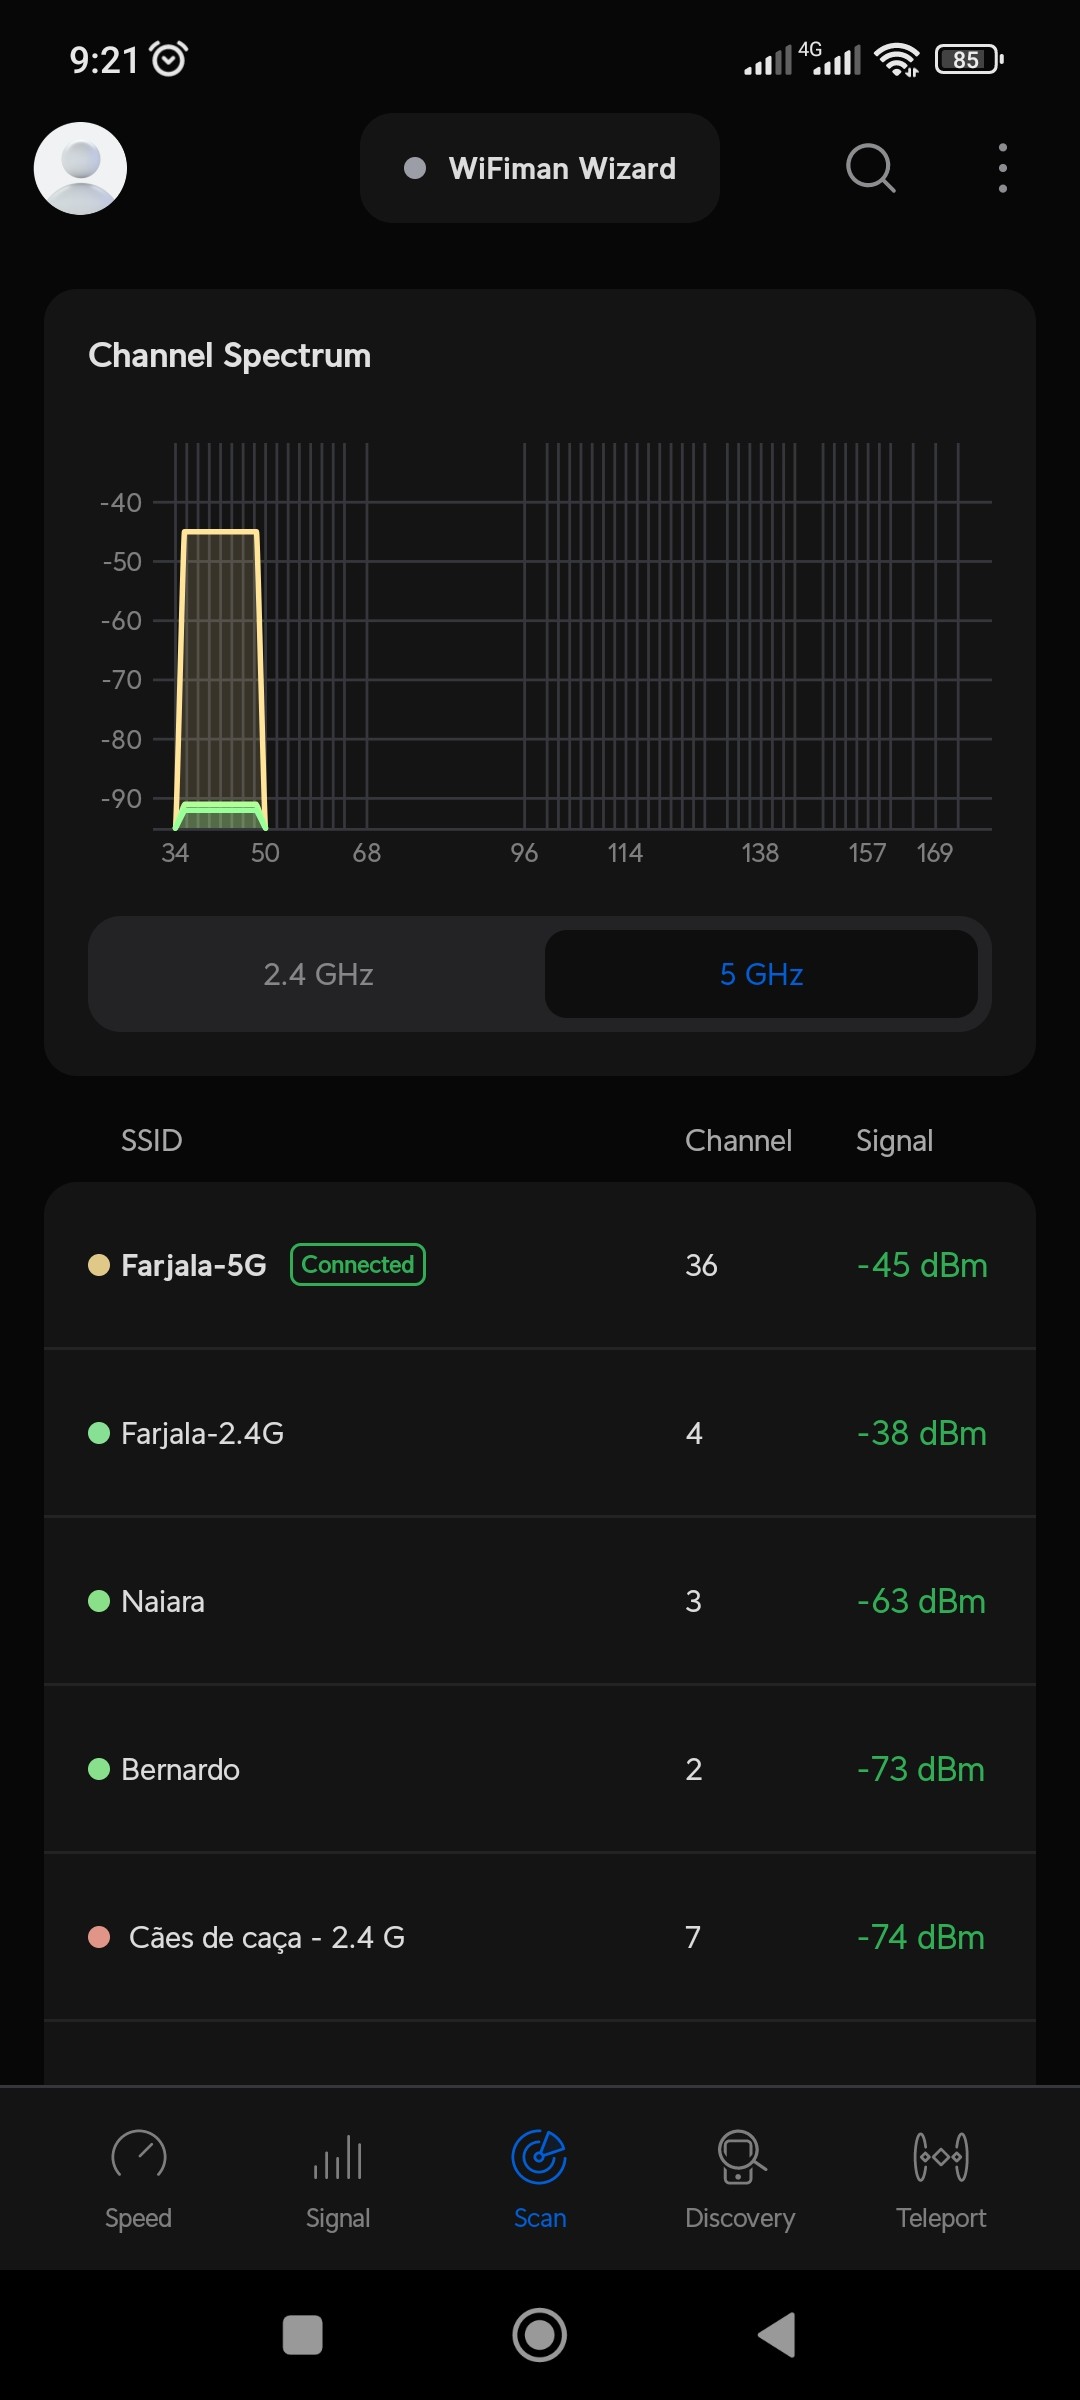Open the three-dot overflow menu

coord(1002,168)
